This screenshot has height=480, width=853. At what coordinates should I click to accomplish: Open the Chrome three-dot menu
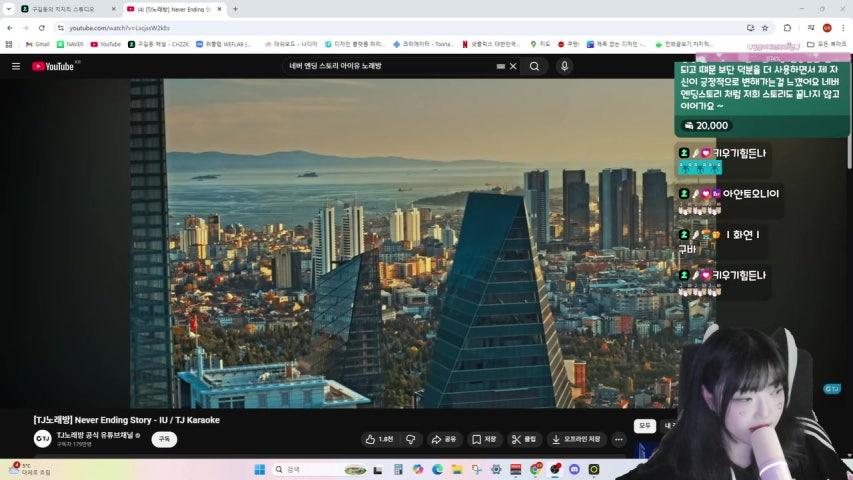(x=843, y=28)
